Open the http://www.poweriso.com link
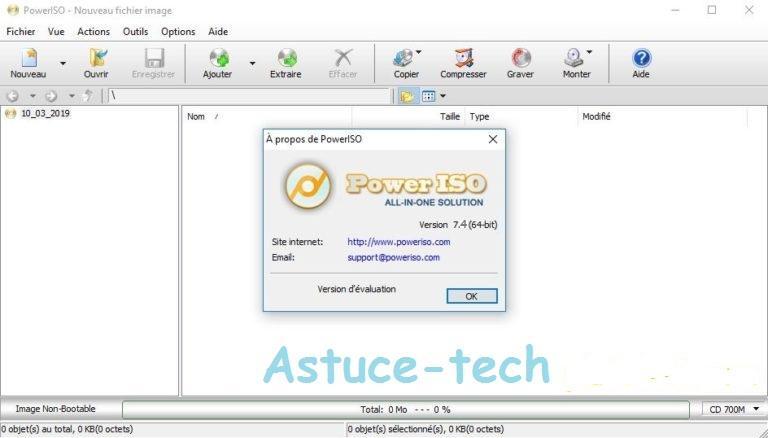768x438 pixels. coord(399,242)
